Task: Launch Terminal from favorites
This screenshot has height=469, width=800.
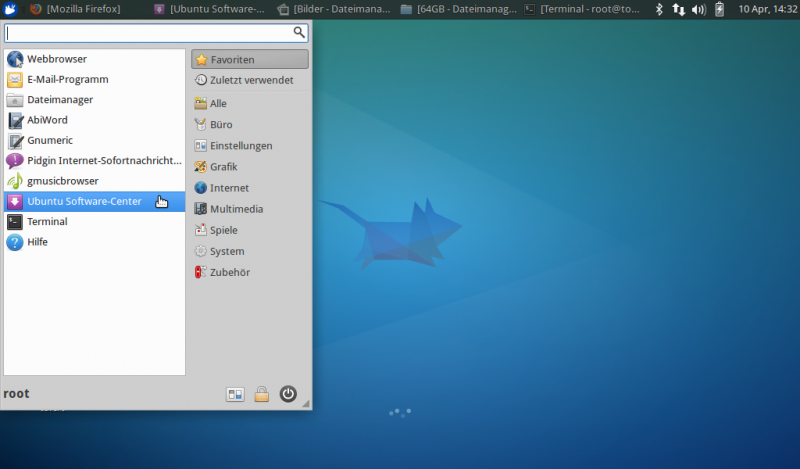Action: [x=94, y=222]
